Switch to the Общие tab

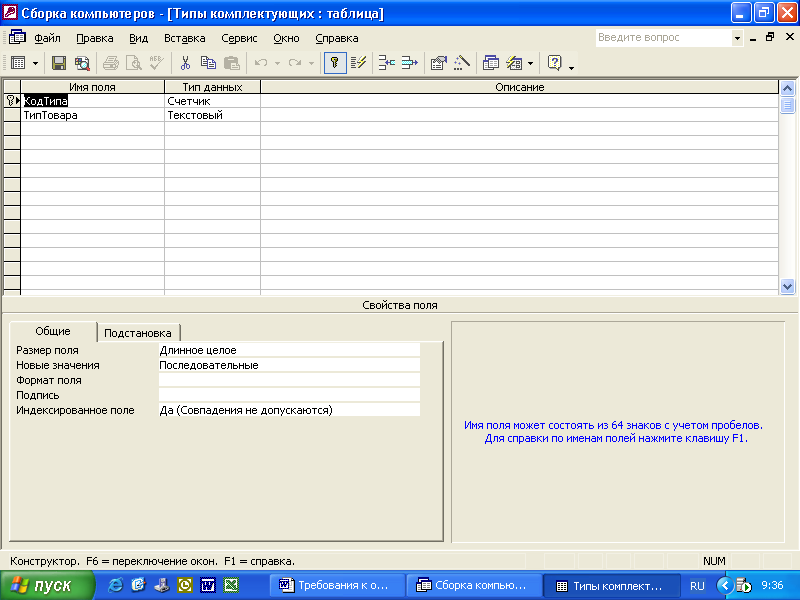coord(53,331)
